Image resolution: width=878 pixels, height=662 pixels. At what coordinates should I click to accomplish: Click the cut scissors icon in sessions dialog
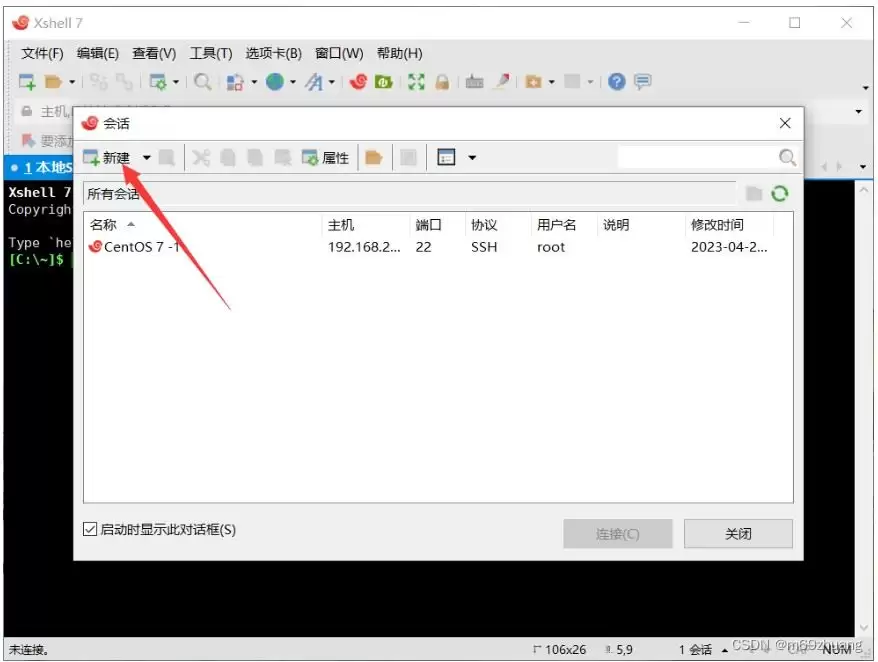click(200, 158)
